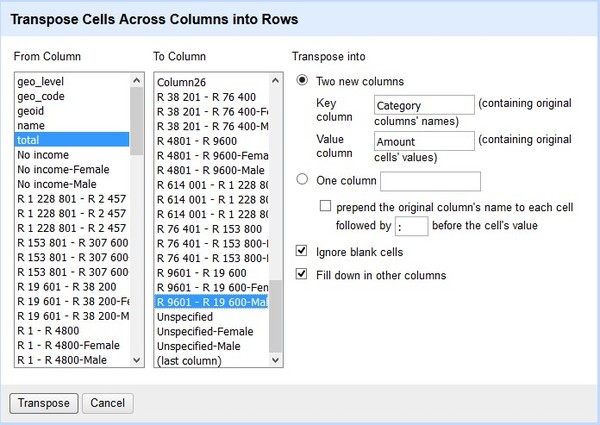This screenshot has width=600, height=425.
Task: Enable prepend original column's name checkbox
Action: click(324, 206)
